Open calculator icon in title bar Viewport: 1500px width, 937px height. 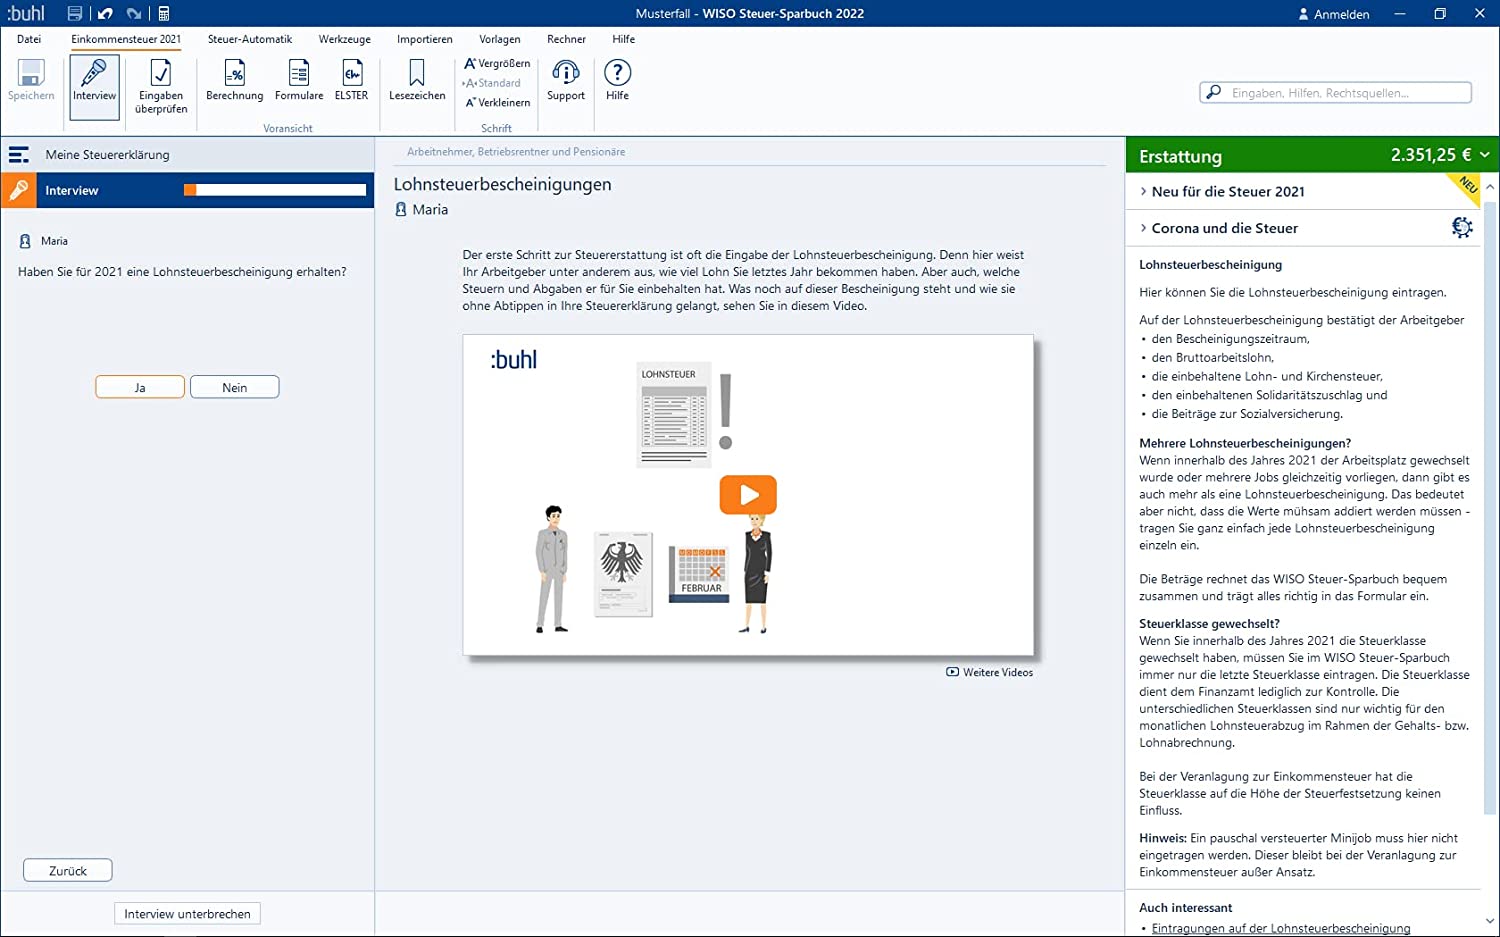point(164,14)
